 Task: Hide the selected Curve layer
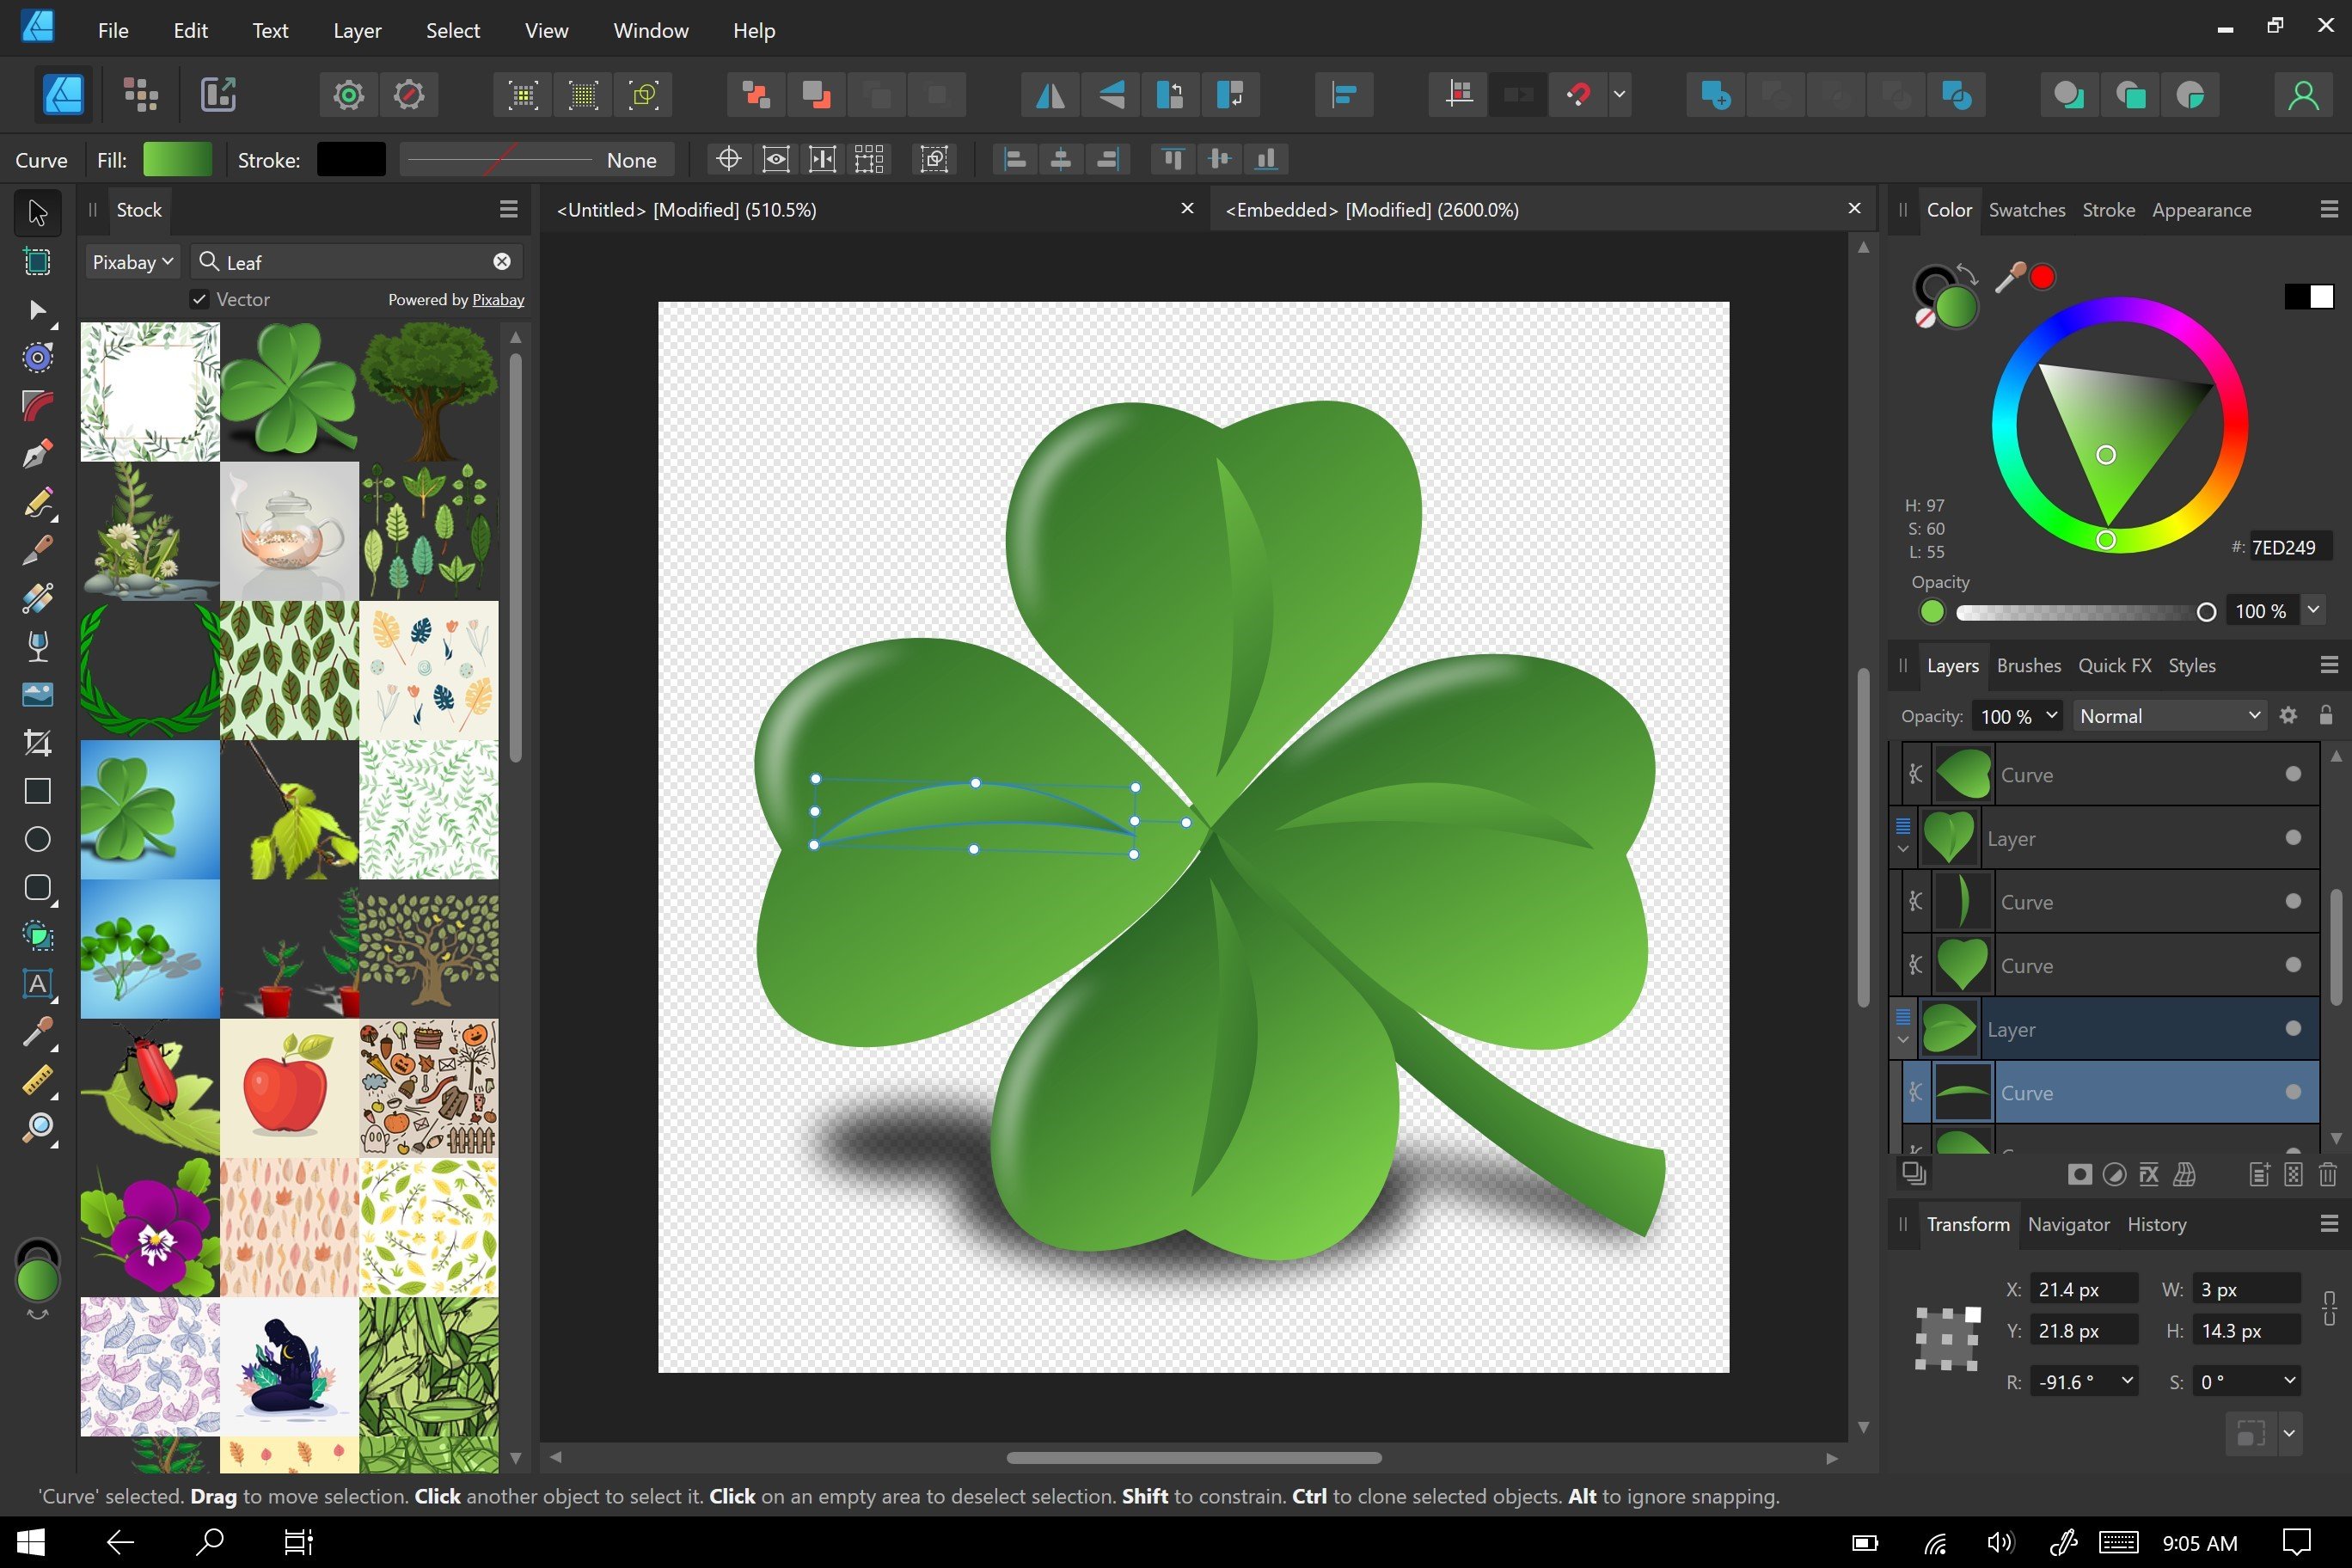pyautogui.click(x=2292, y=1092)
